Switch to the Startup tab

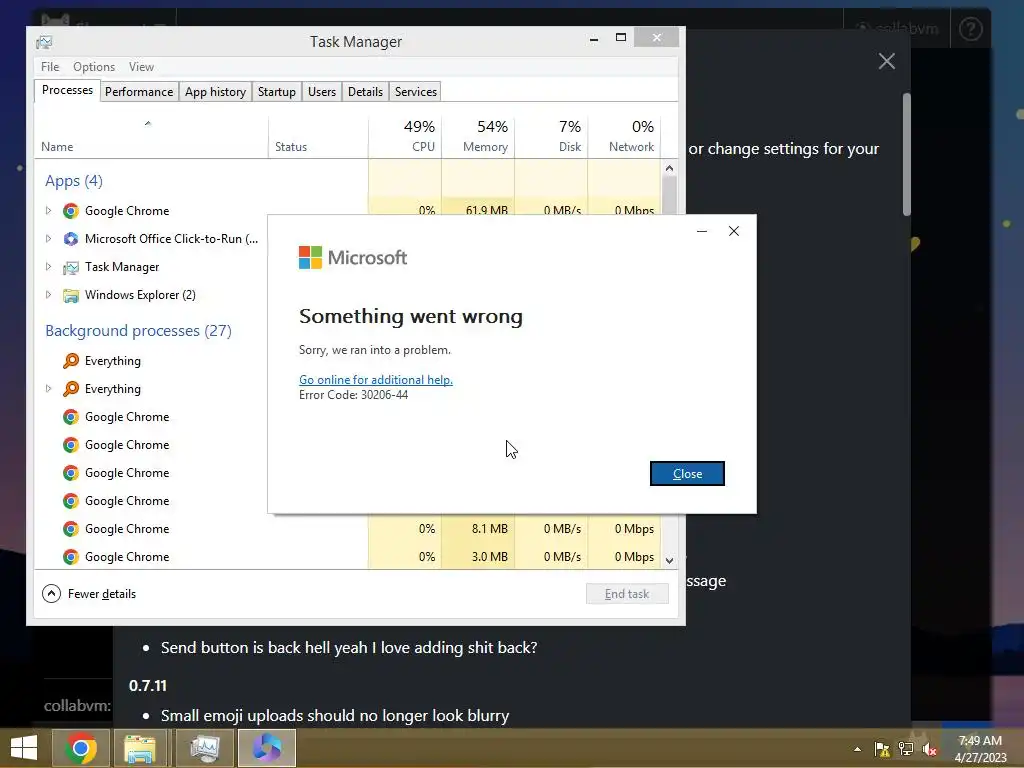click(x=277, y=92)
